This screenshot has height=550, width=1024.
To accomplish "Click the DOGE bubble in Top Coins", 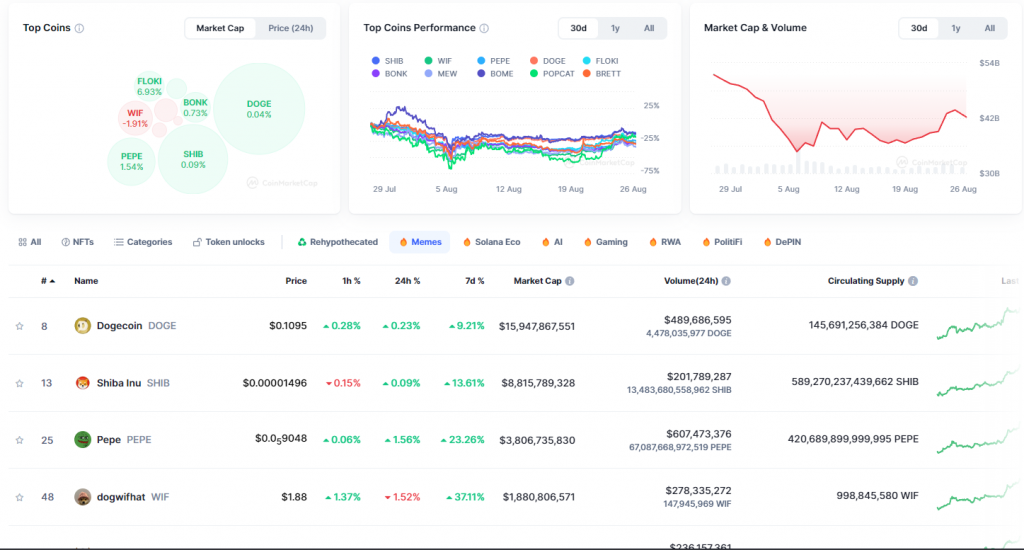I will tap(259, 109).
